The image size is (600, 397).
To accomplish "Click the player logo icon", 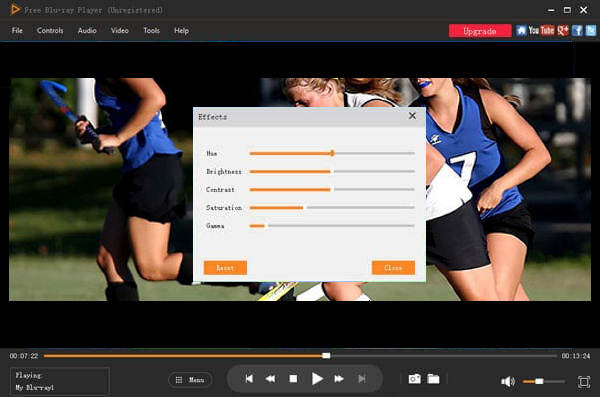I will click(15, 9).
